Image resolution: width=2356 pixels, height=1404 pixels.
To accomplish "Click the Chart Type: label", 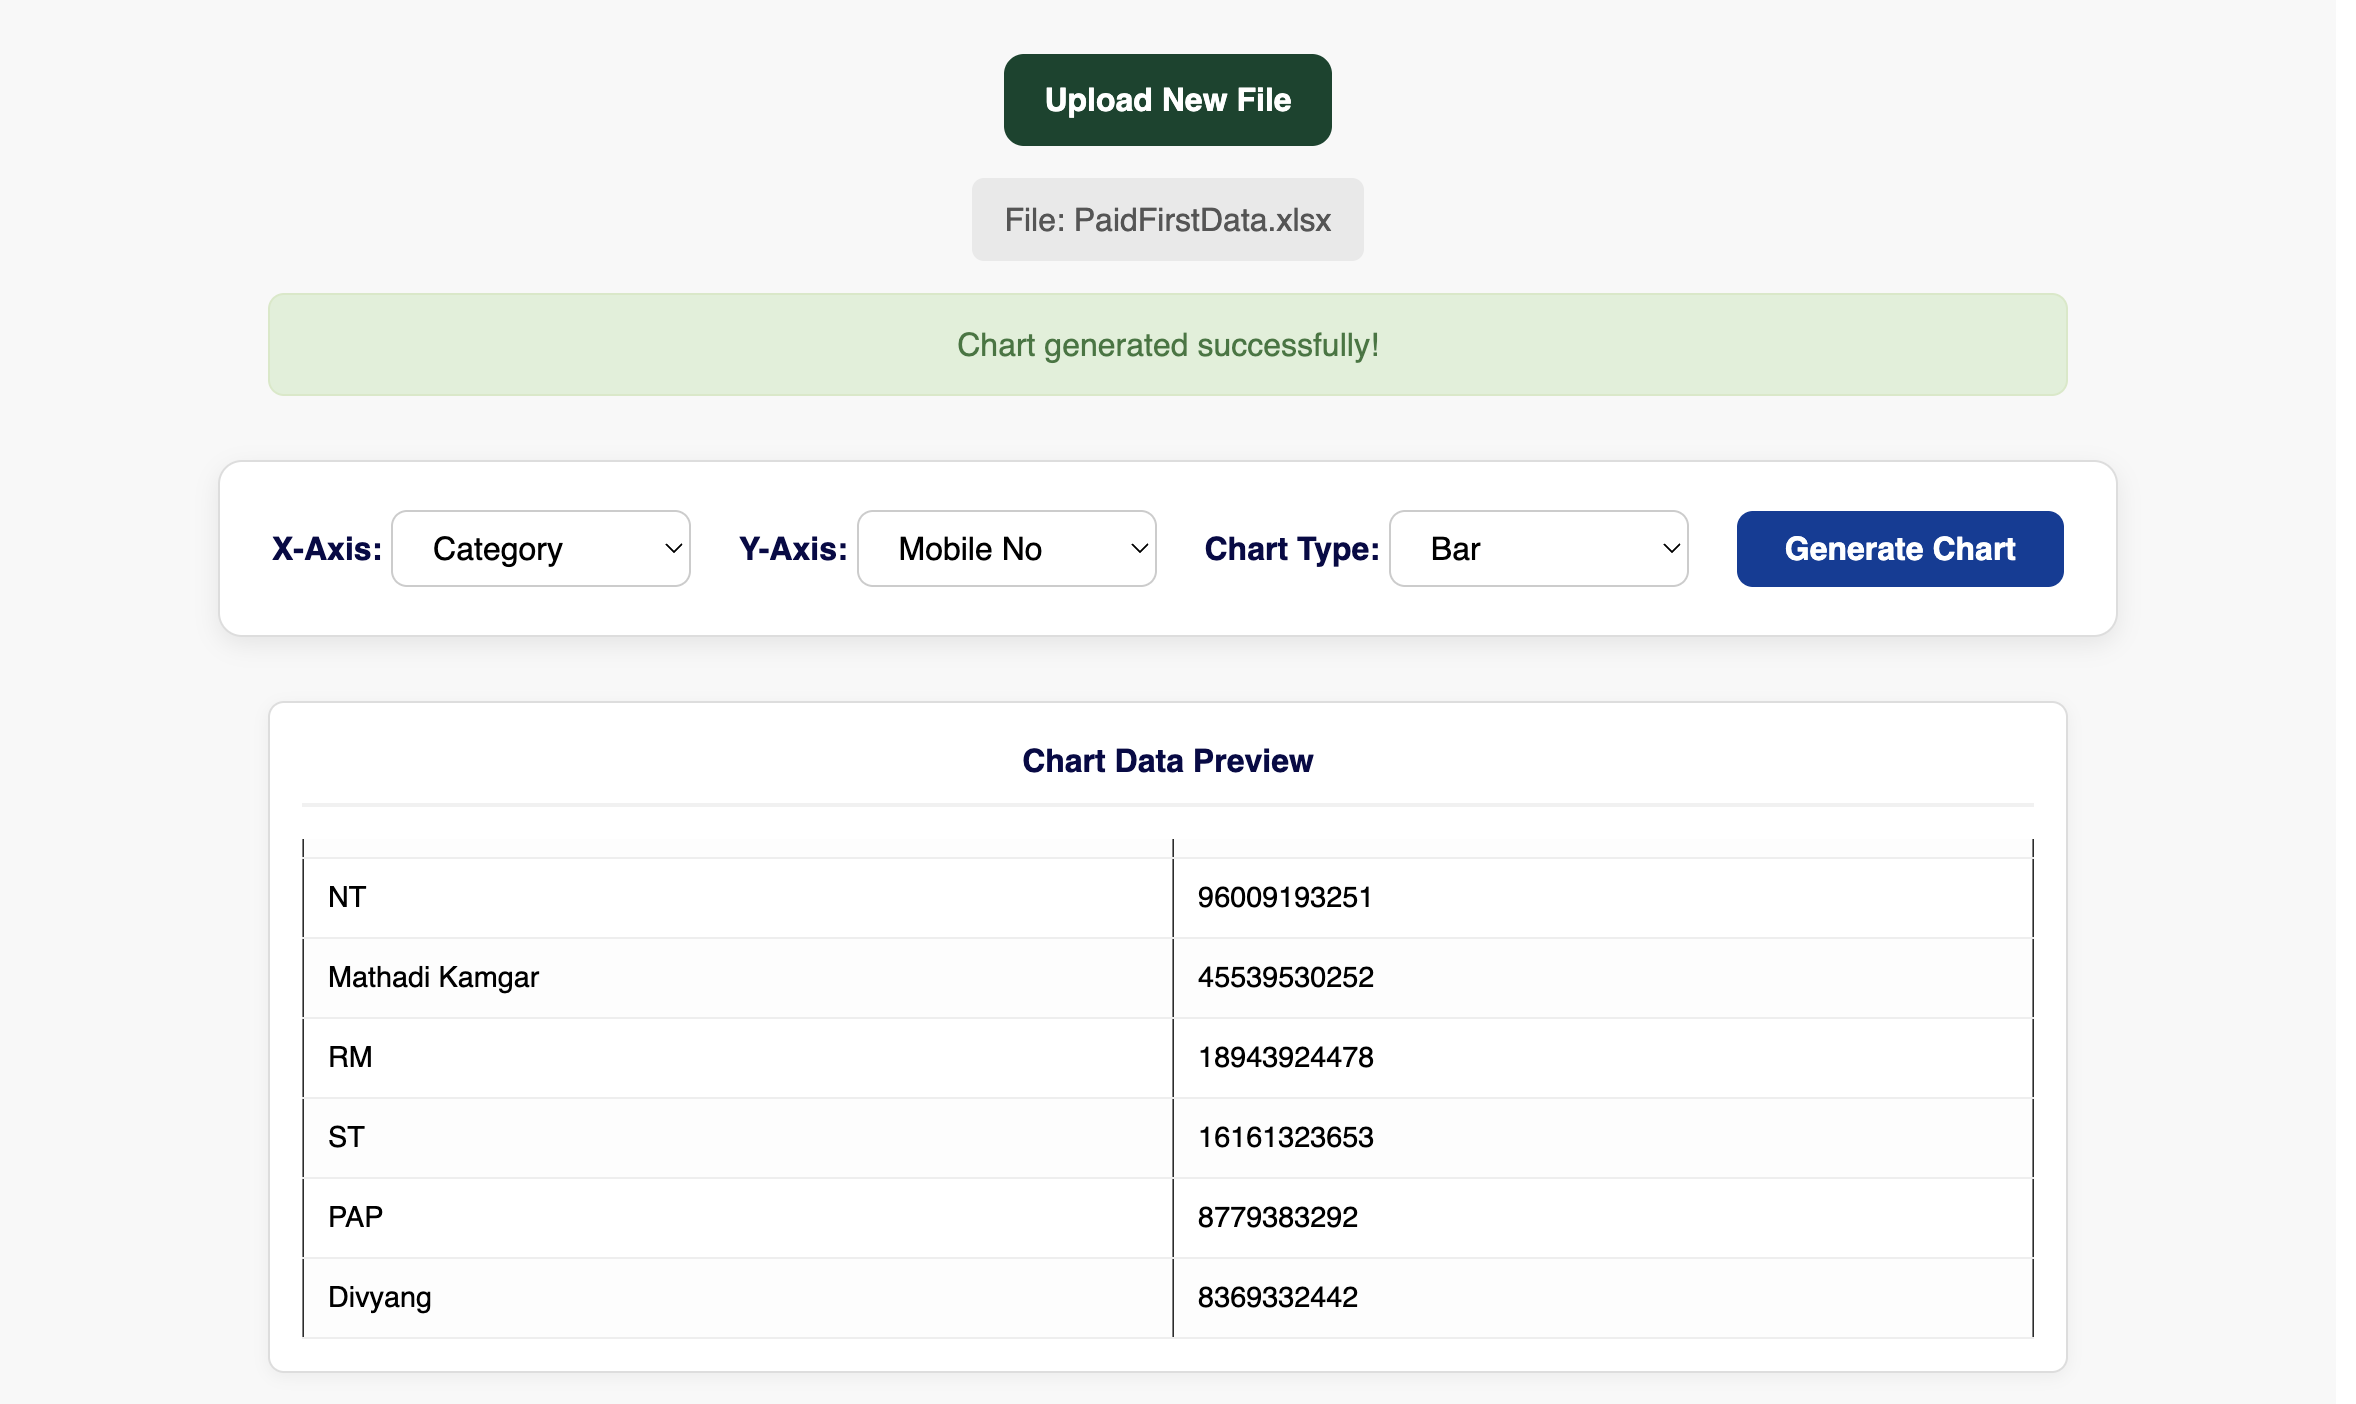I will [x=1292, y=549].
